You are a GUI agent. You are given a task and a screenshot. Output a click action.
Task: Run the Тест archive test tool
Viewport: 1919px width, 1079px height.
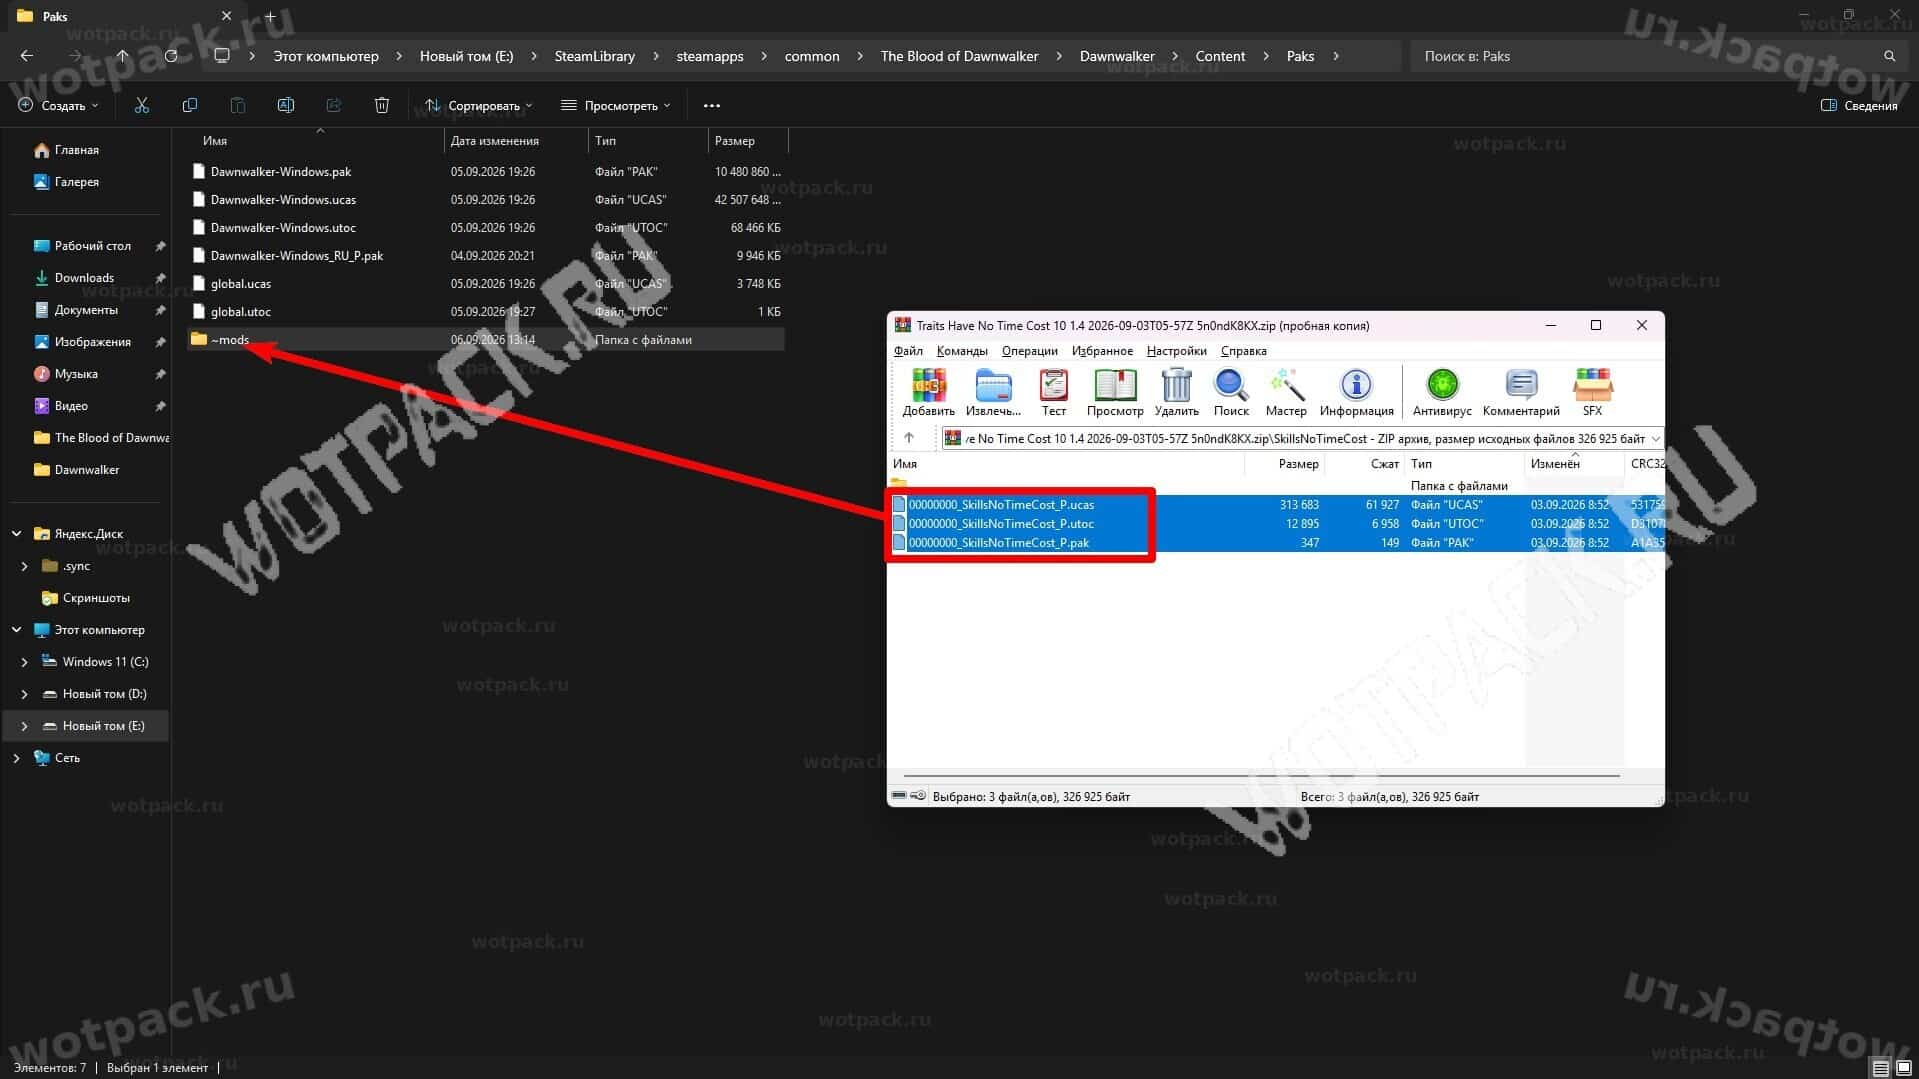1053,385
